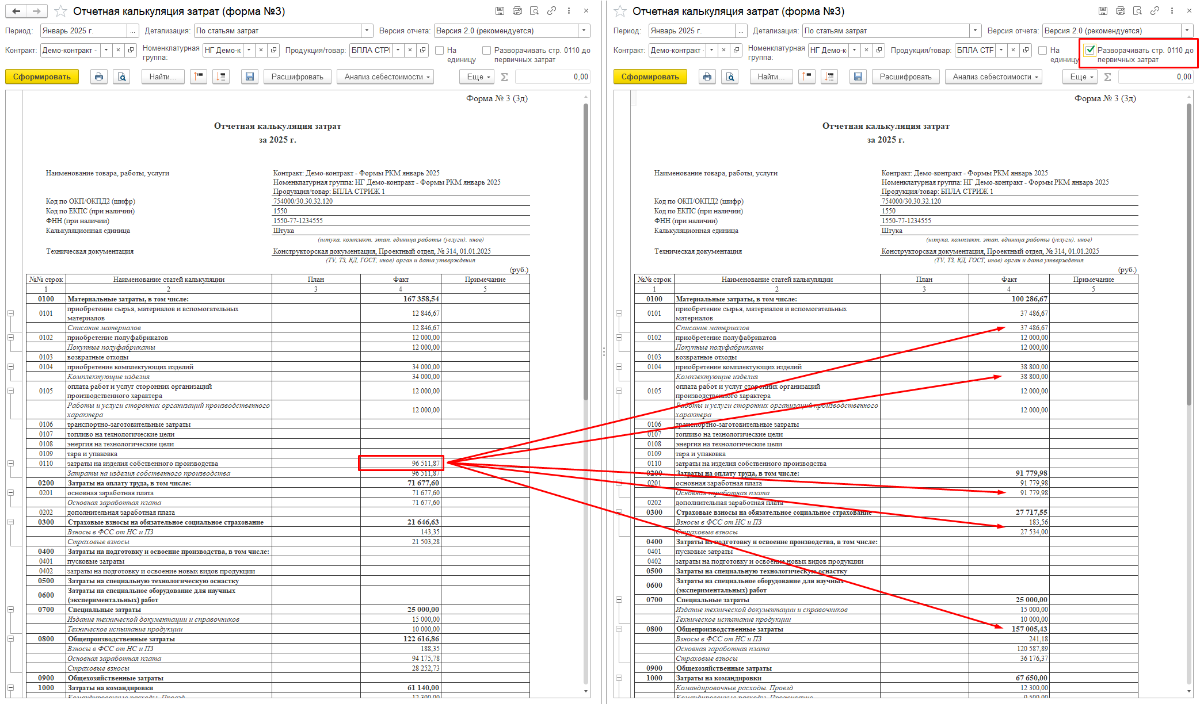The height and width of the screenshot is (704, 1200).
Task: Uncheck Разворачивать стр. 0110 checkbox, right window
Action: (1089, 49)
